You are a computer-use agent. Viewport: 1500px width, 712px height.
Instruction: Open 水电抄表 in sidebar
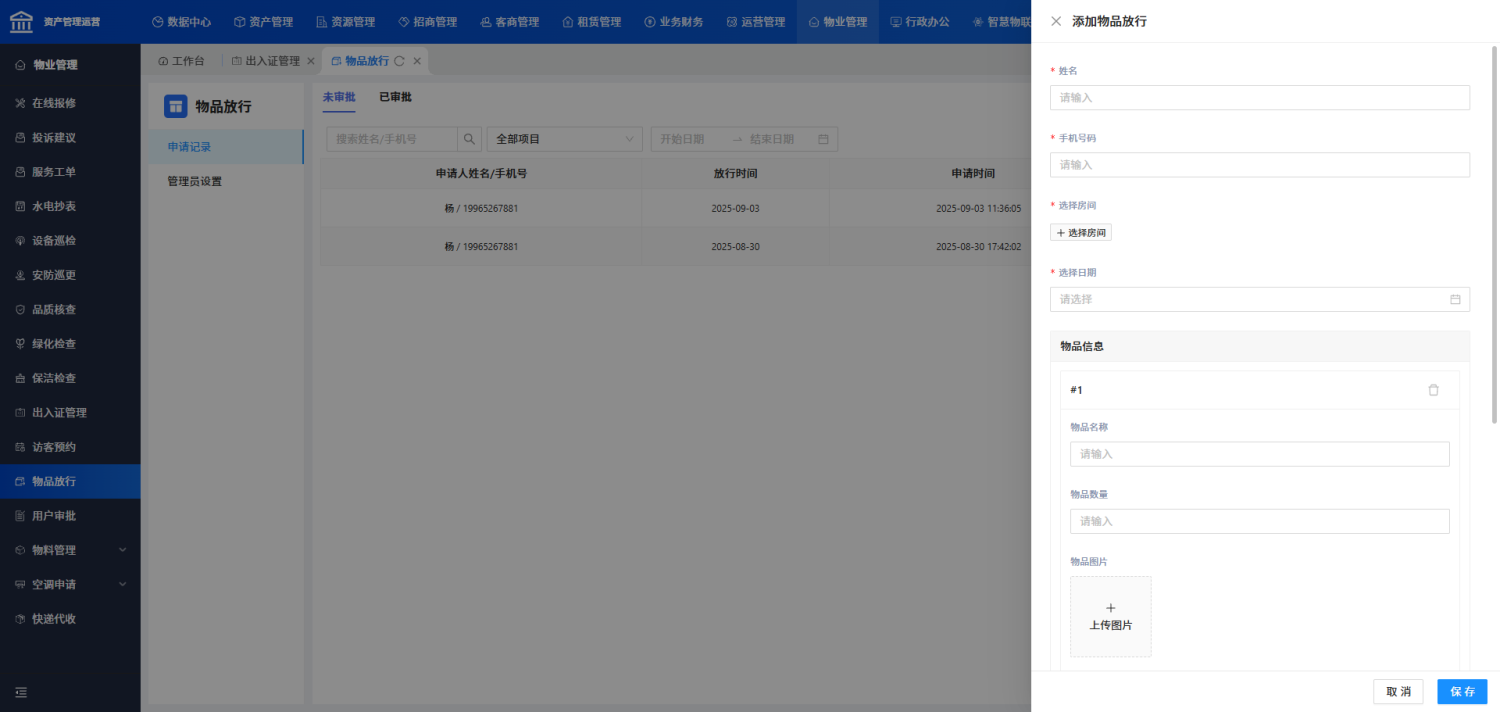[70, 206]
